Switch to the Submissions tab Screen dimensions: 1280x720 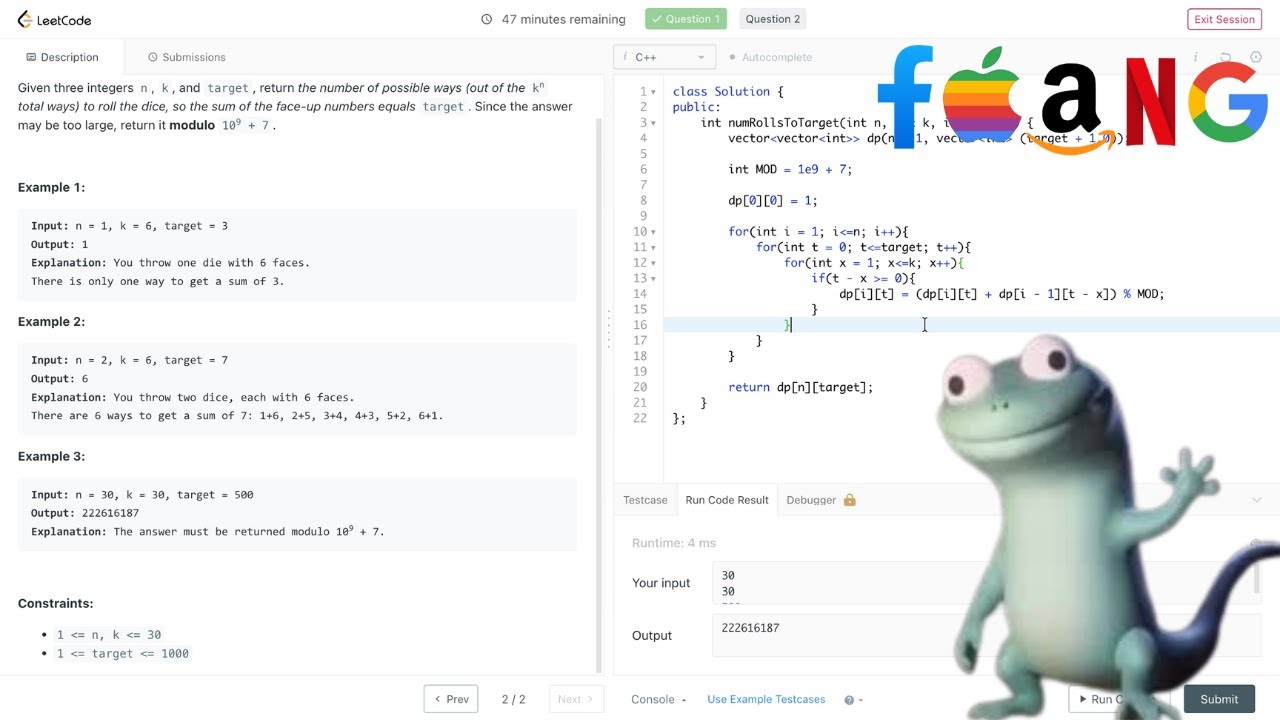[186, 57]
